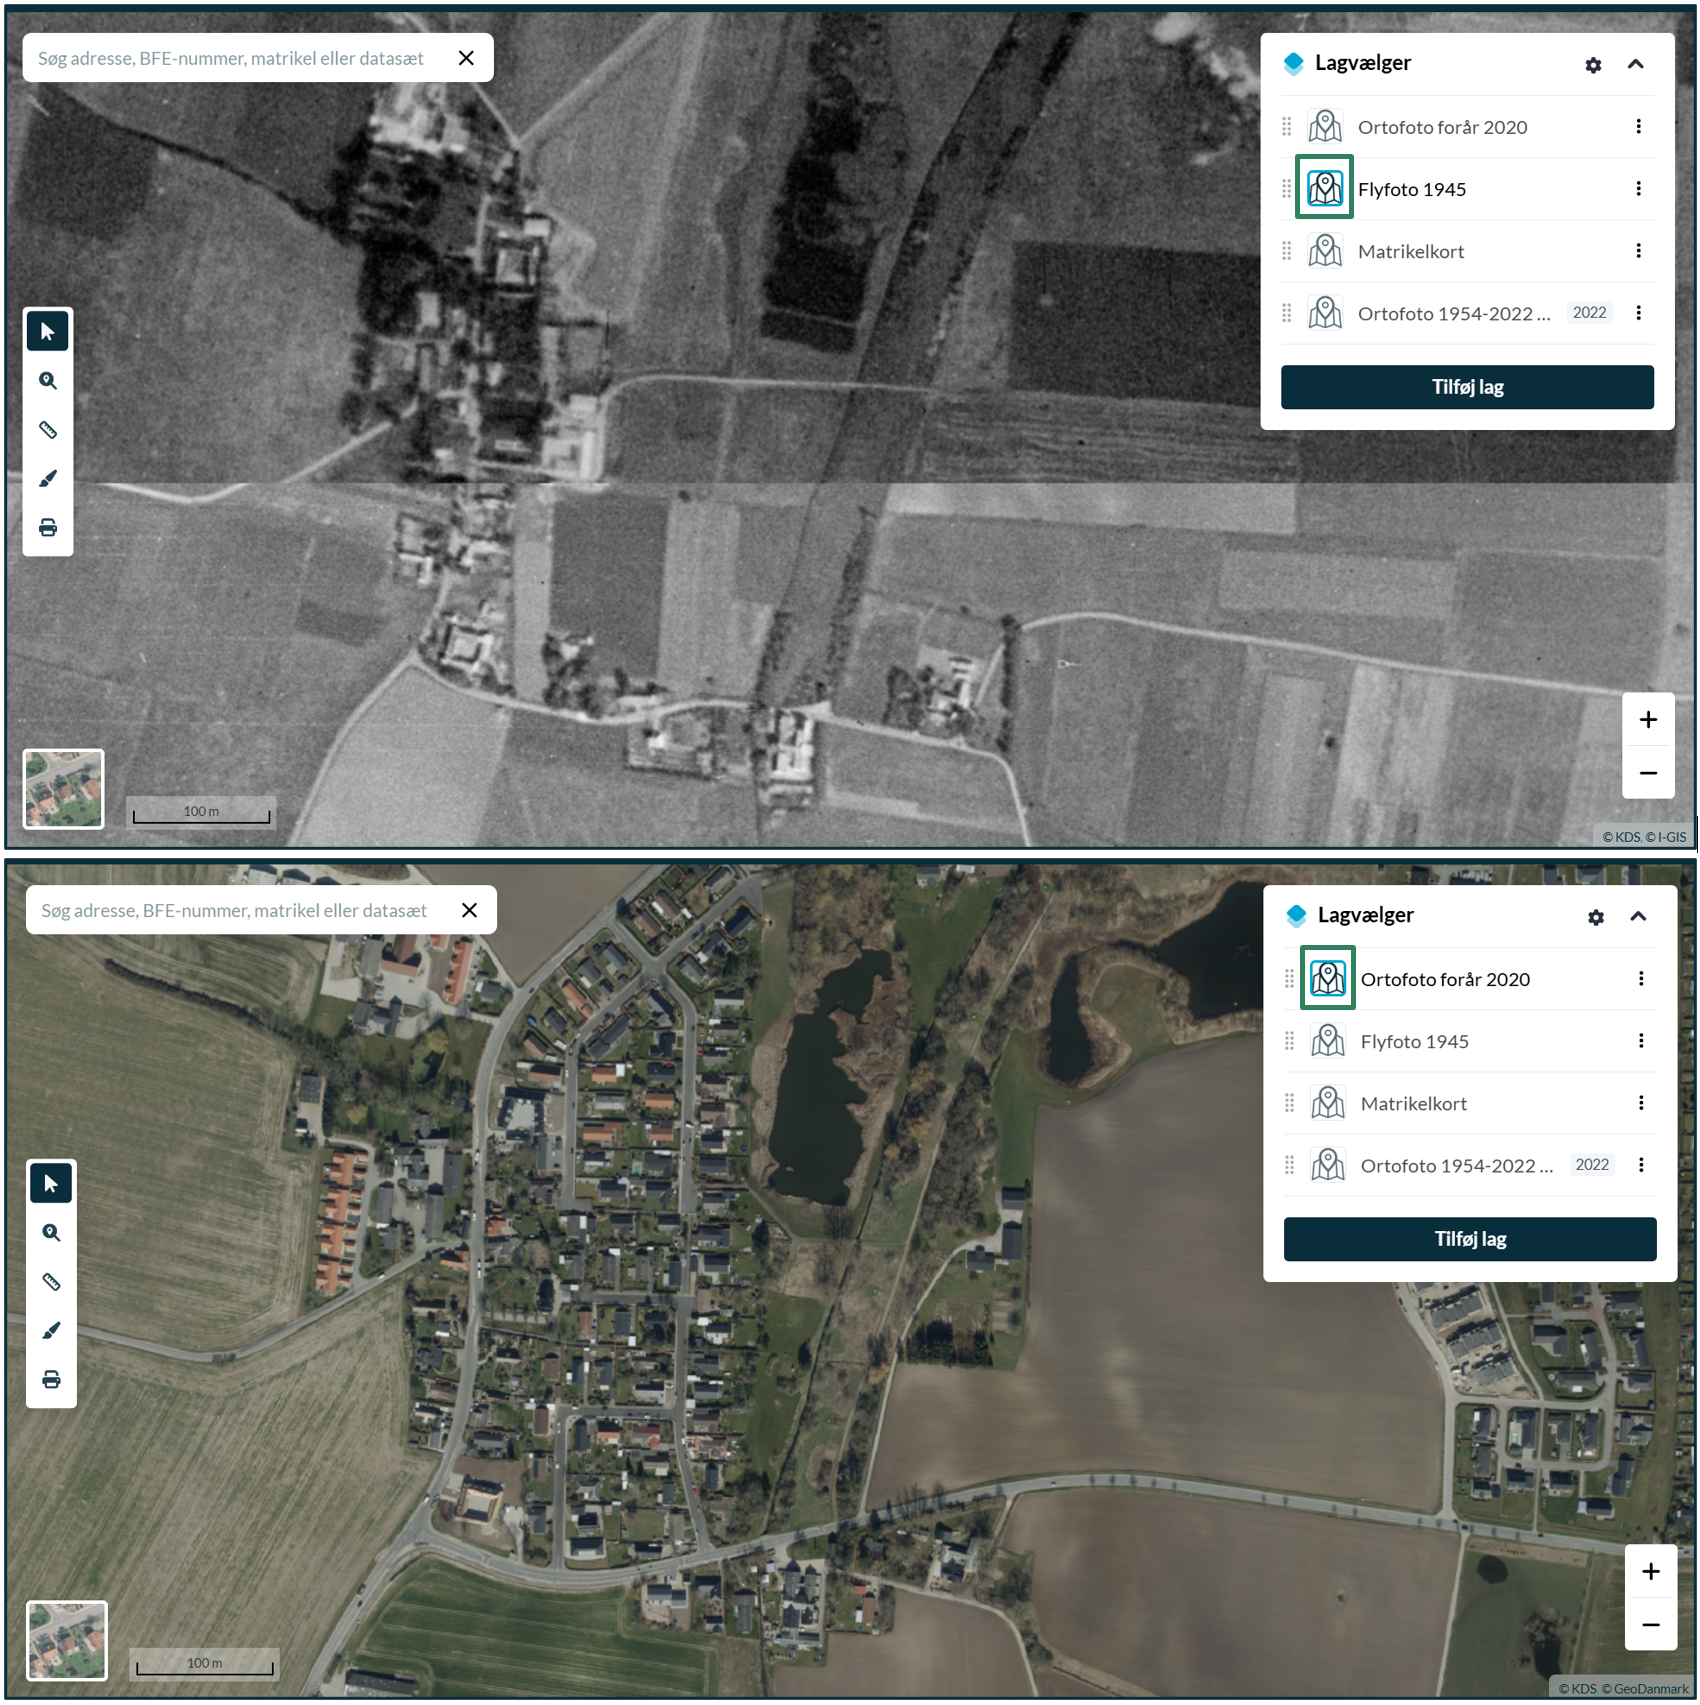Open three-dot menu for Matrikelkort, upper panel

tap(1638, 251)
